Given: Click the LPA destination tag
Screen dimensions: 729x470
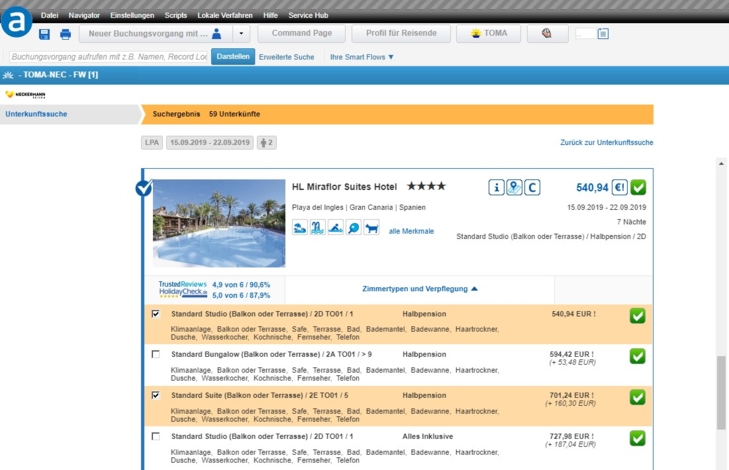Looking at the screenshot, I should [152, 143].
